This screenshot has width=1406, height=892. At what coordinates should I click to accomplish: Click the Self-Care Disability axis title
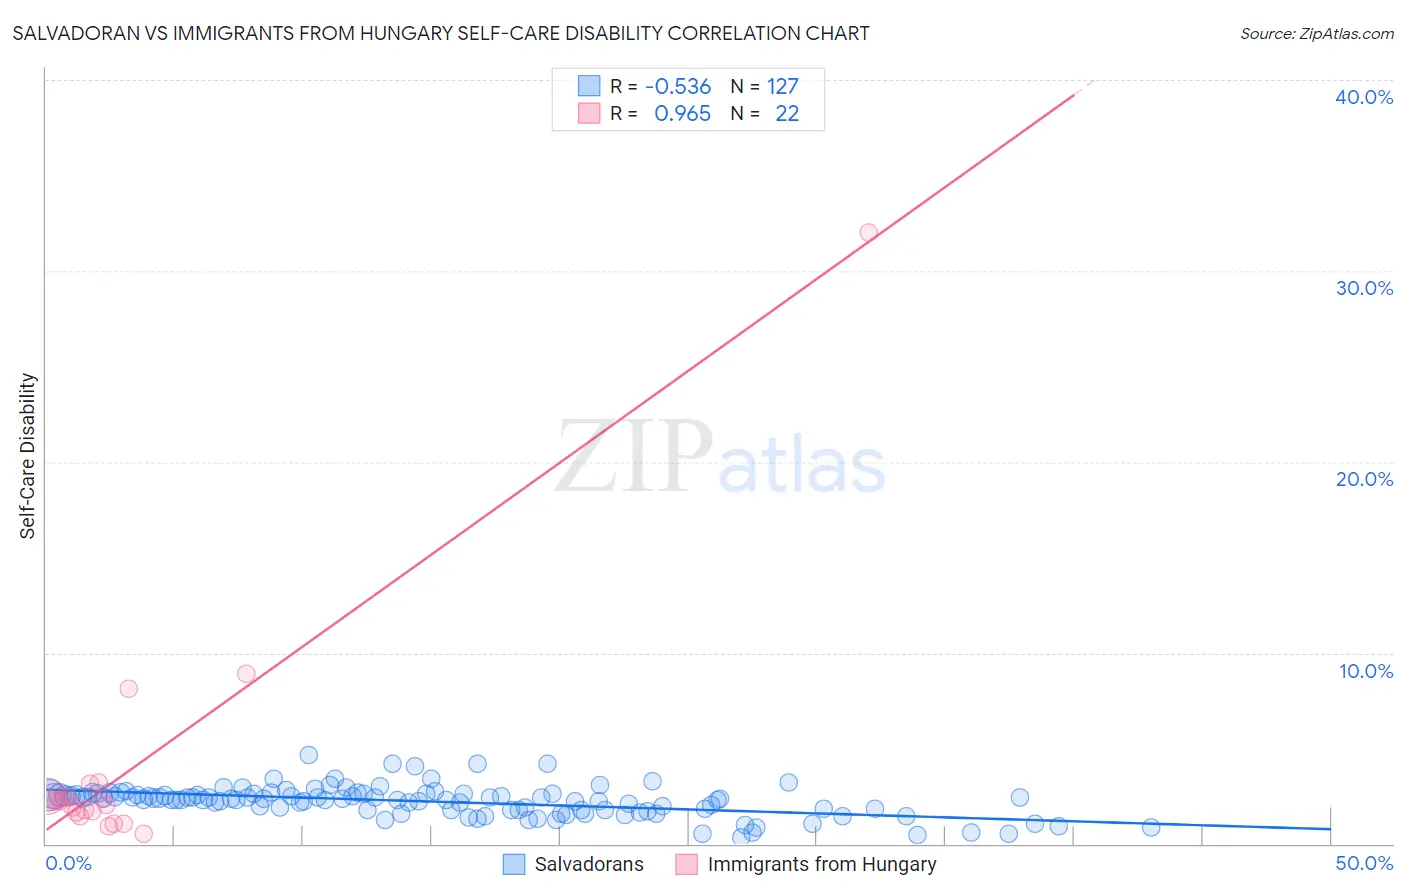pos(28,456)
